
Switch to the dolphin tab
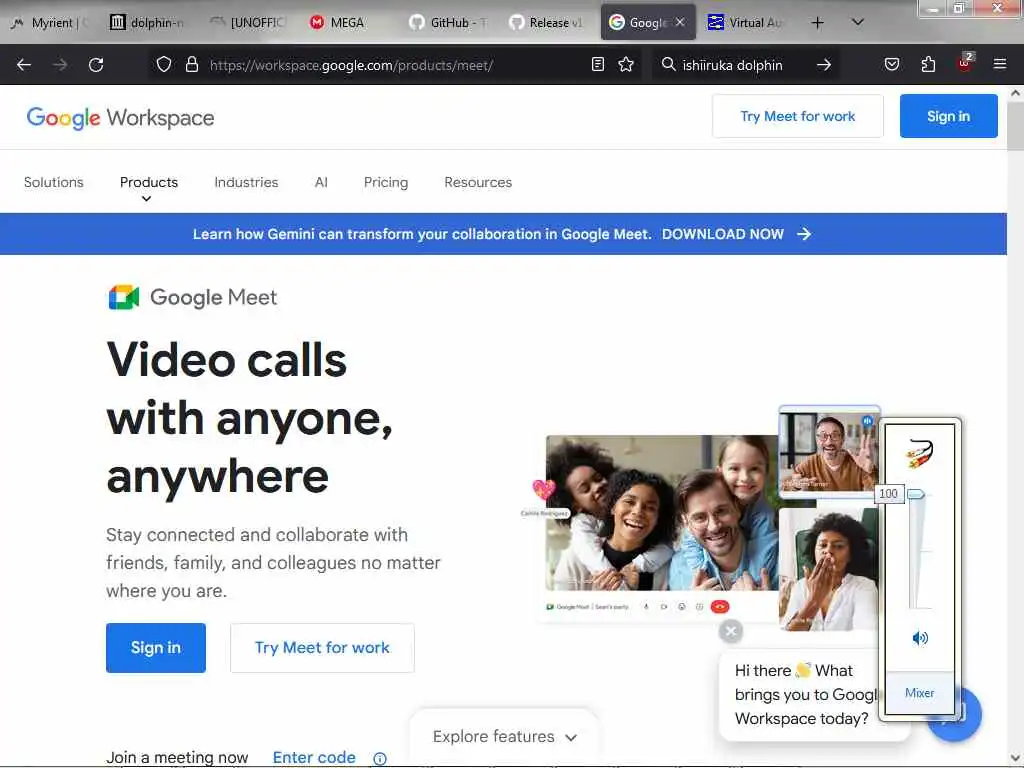tap(148, 23)
